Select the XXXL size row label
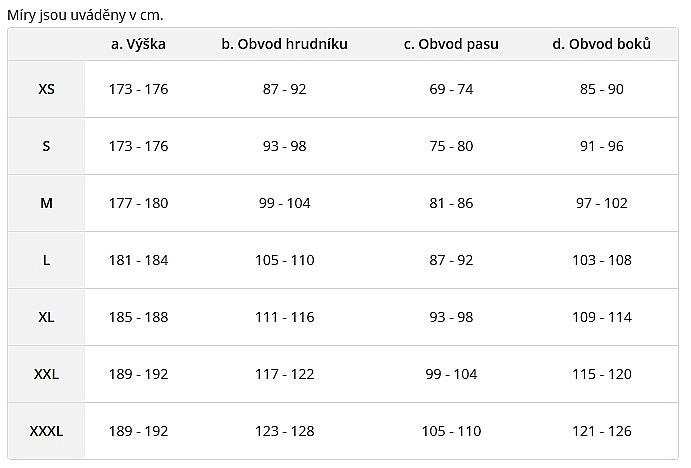The height and width of the screenshot is (468, 691). [x=46, y=431]
